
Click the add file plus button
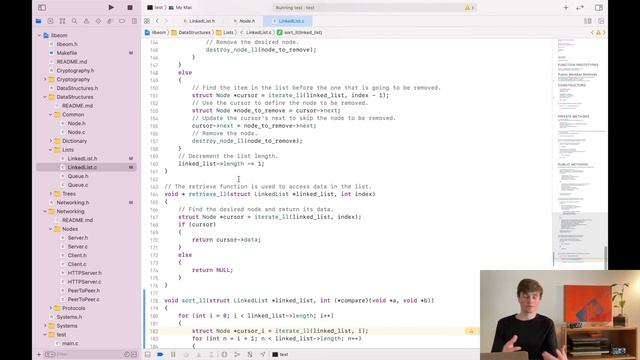point(39,354)
